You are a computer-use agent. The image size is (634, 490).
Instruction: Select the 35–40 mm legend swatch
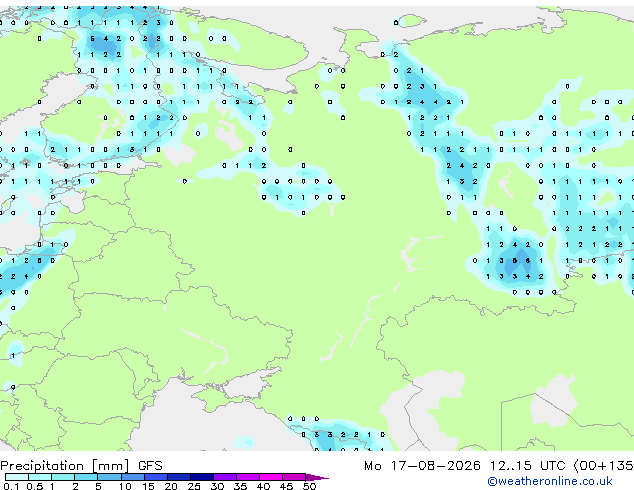(248, 477)
